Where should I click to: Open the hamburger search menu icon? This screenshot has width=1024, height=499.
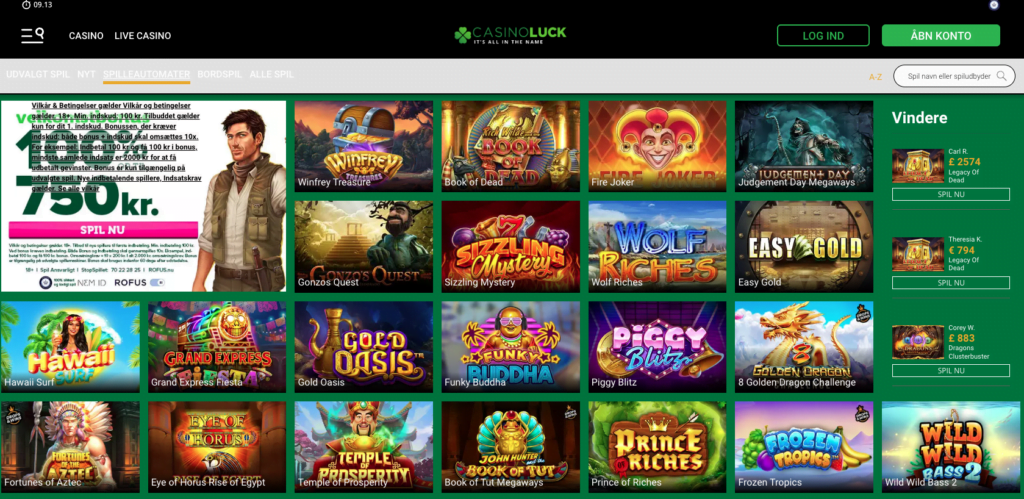tap(32, 35)
